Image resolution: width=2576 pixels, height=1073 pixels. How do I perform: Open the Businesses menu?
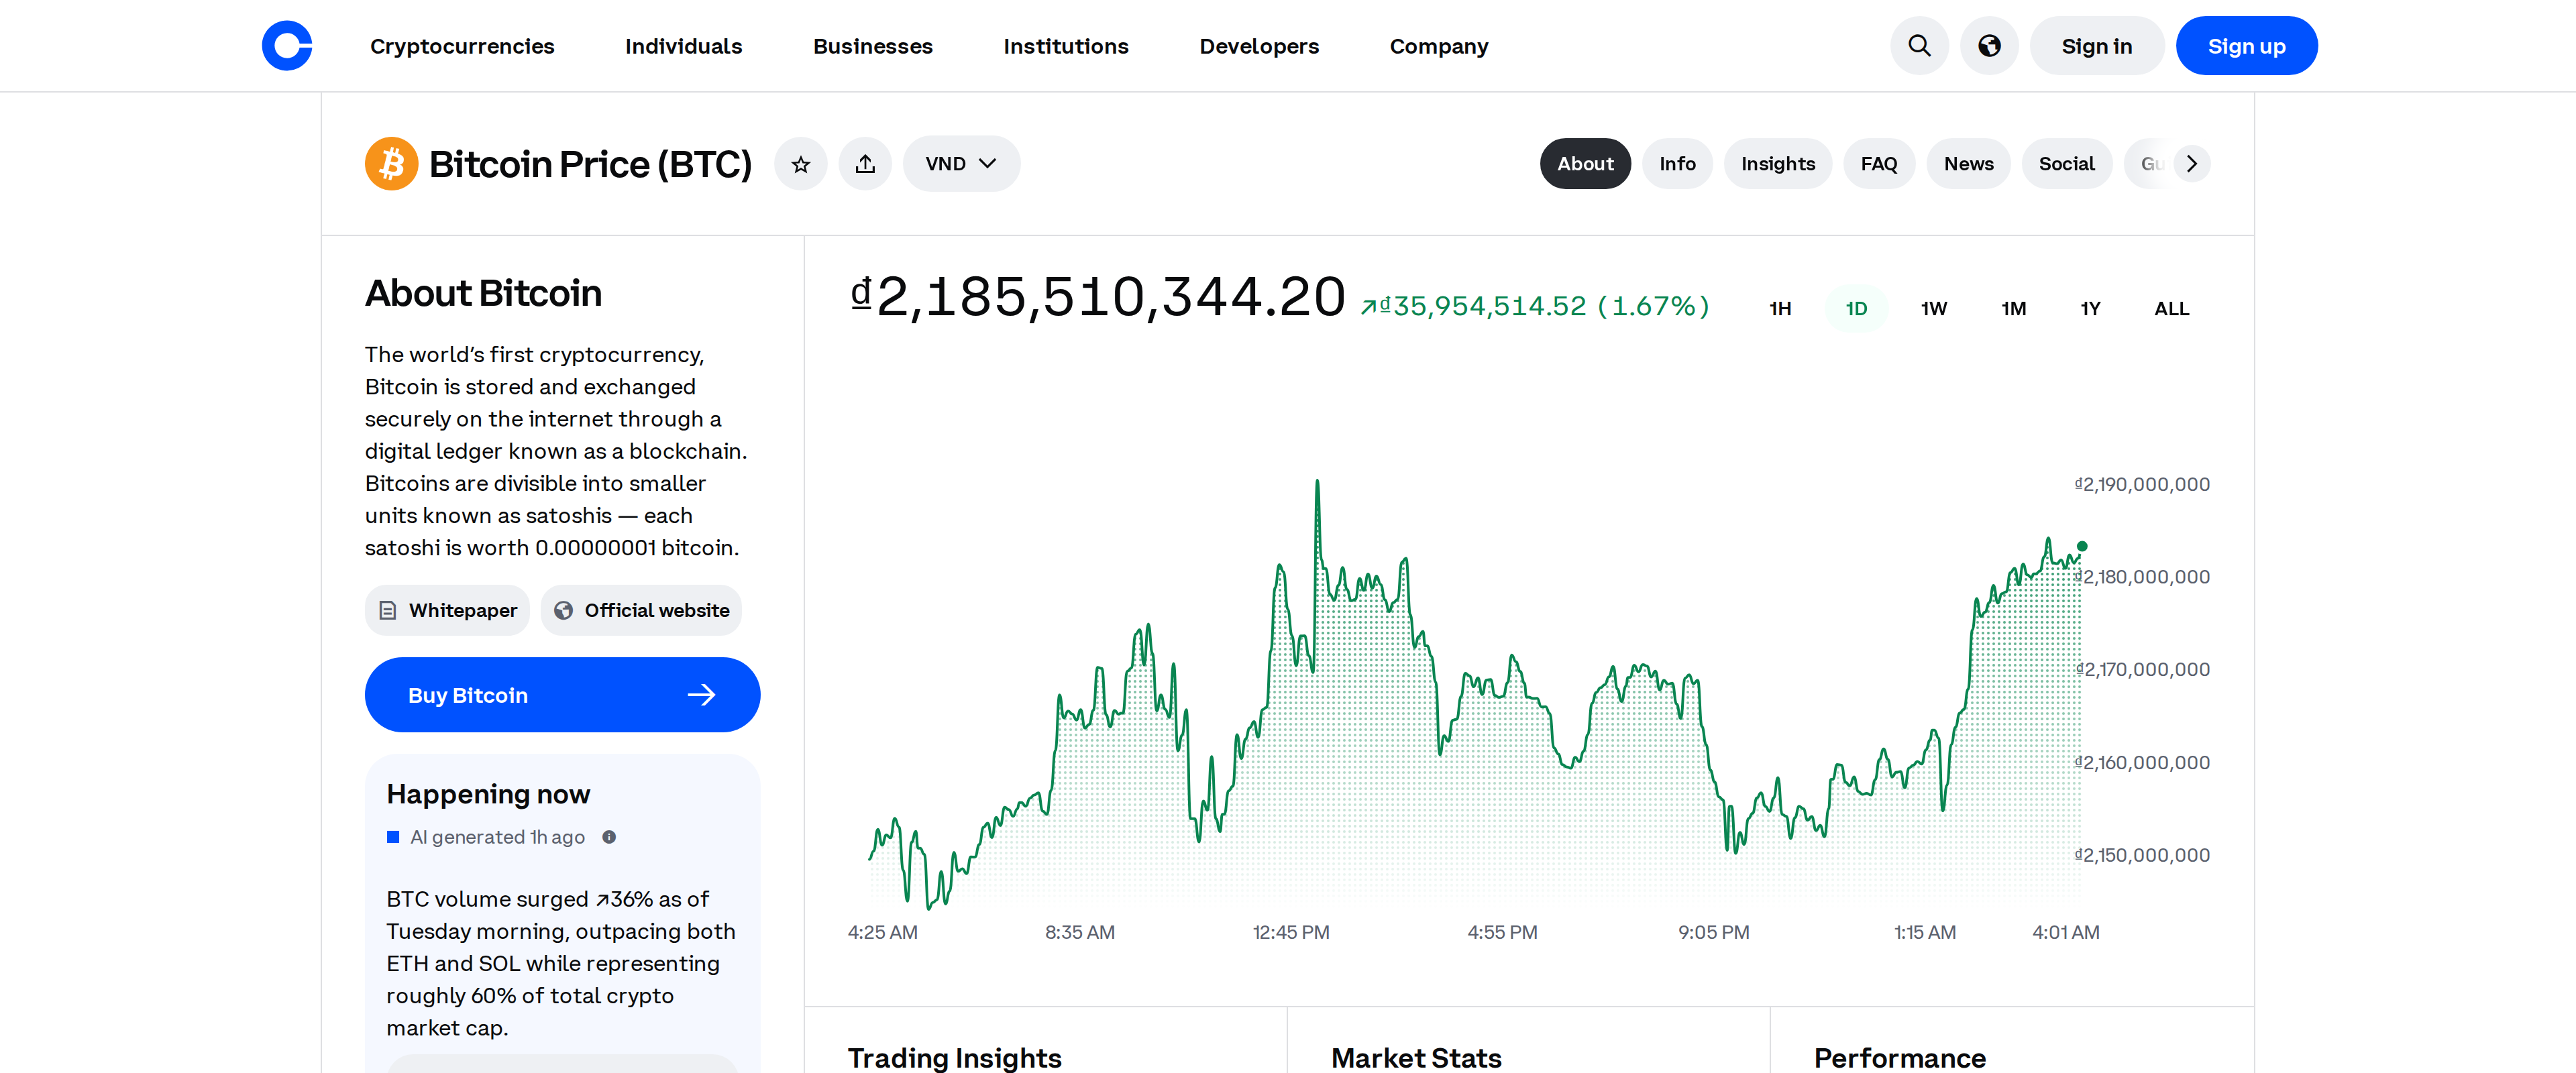point(873,46)
